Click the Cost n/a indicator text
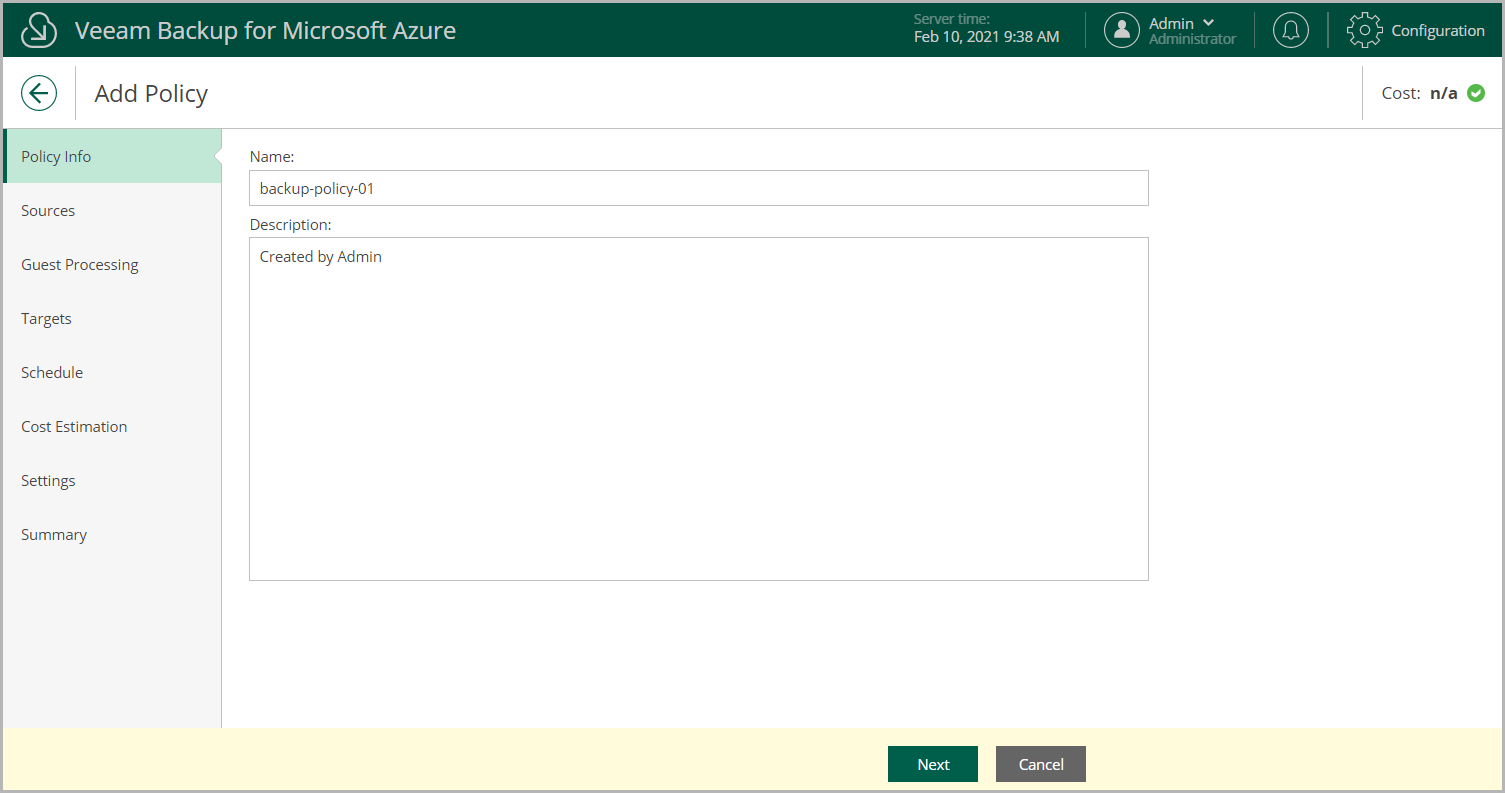The height and width of the screenshot is (793, 1505). click(1420, 93)
